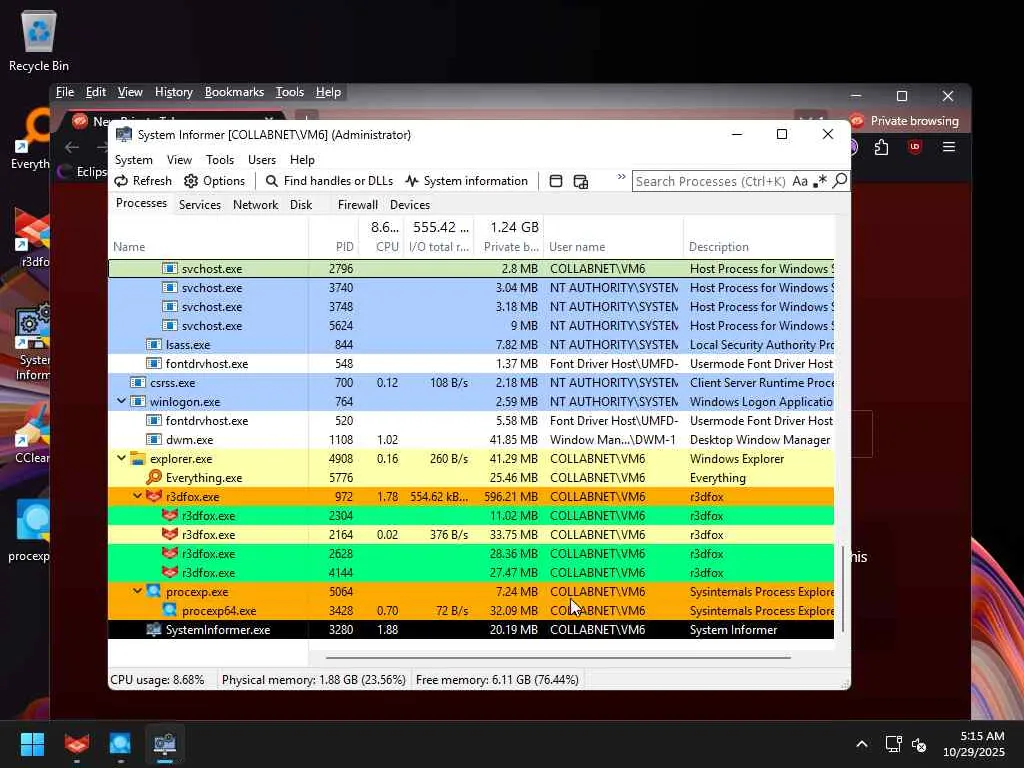This screenshot has height=768, width=1024.
Task: Select the csrss.exe process icon
Action: (138, 382)
